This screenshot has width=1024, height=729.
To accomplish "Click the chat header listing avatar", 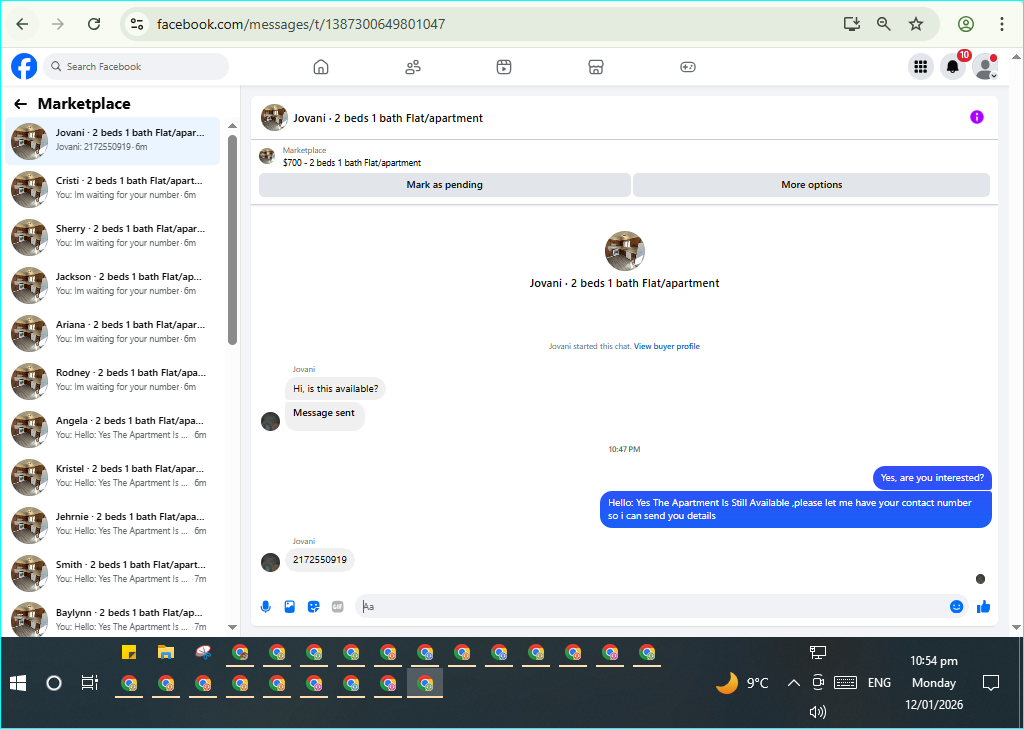I will tap(274, 118).
